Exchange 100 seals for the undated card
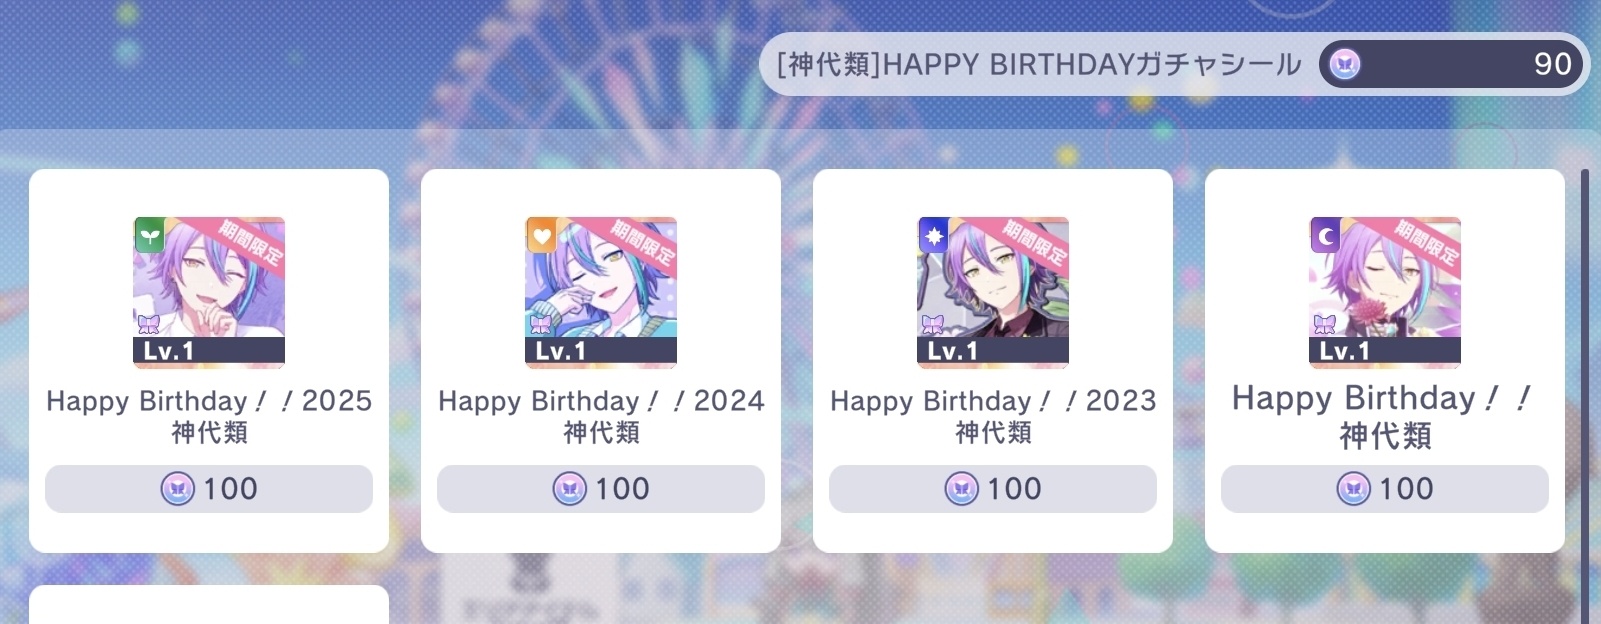The width and height of the screenshot is (1601, 624). pyautogui.click(x=1385, y=489)
